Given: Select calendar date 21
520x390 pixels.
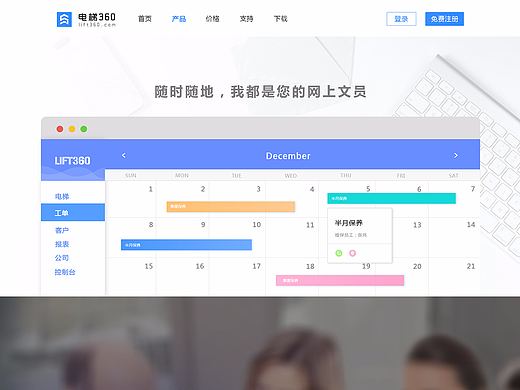Looking at the screenshot, I should click(x=471, y=266).
